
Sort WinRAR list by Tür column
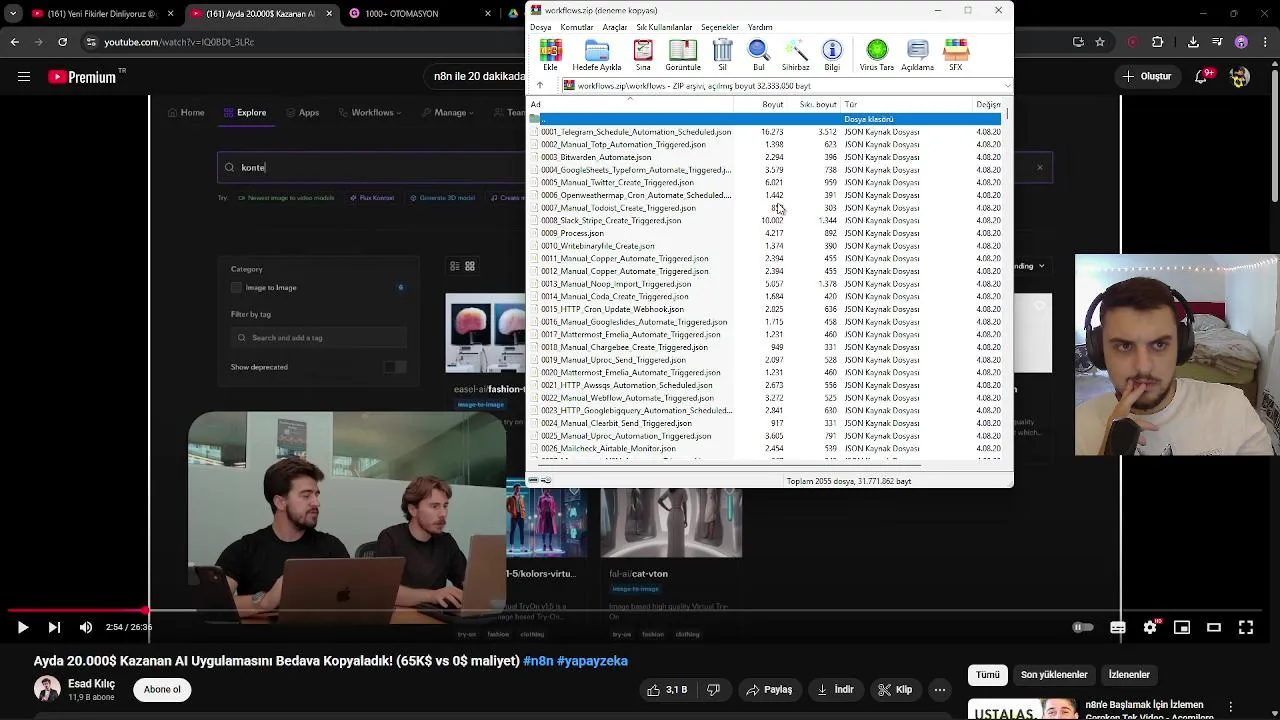click(x=907, y=104)
